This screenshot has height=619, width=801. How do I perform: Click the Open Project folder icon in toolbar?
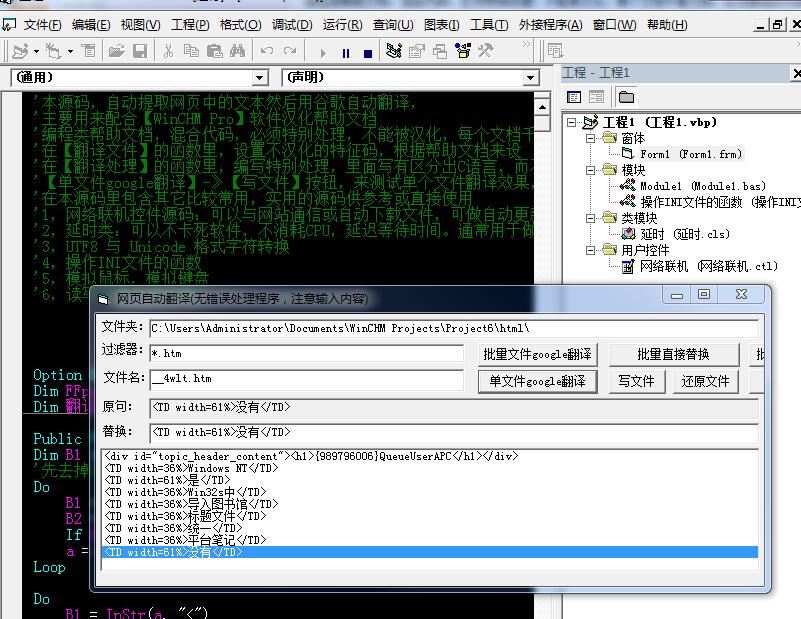click(x=117, y=51)
